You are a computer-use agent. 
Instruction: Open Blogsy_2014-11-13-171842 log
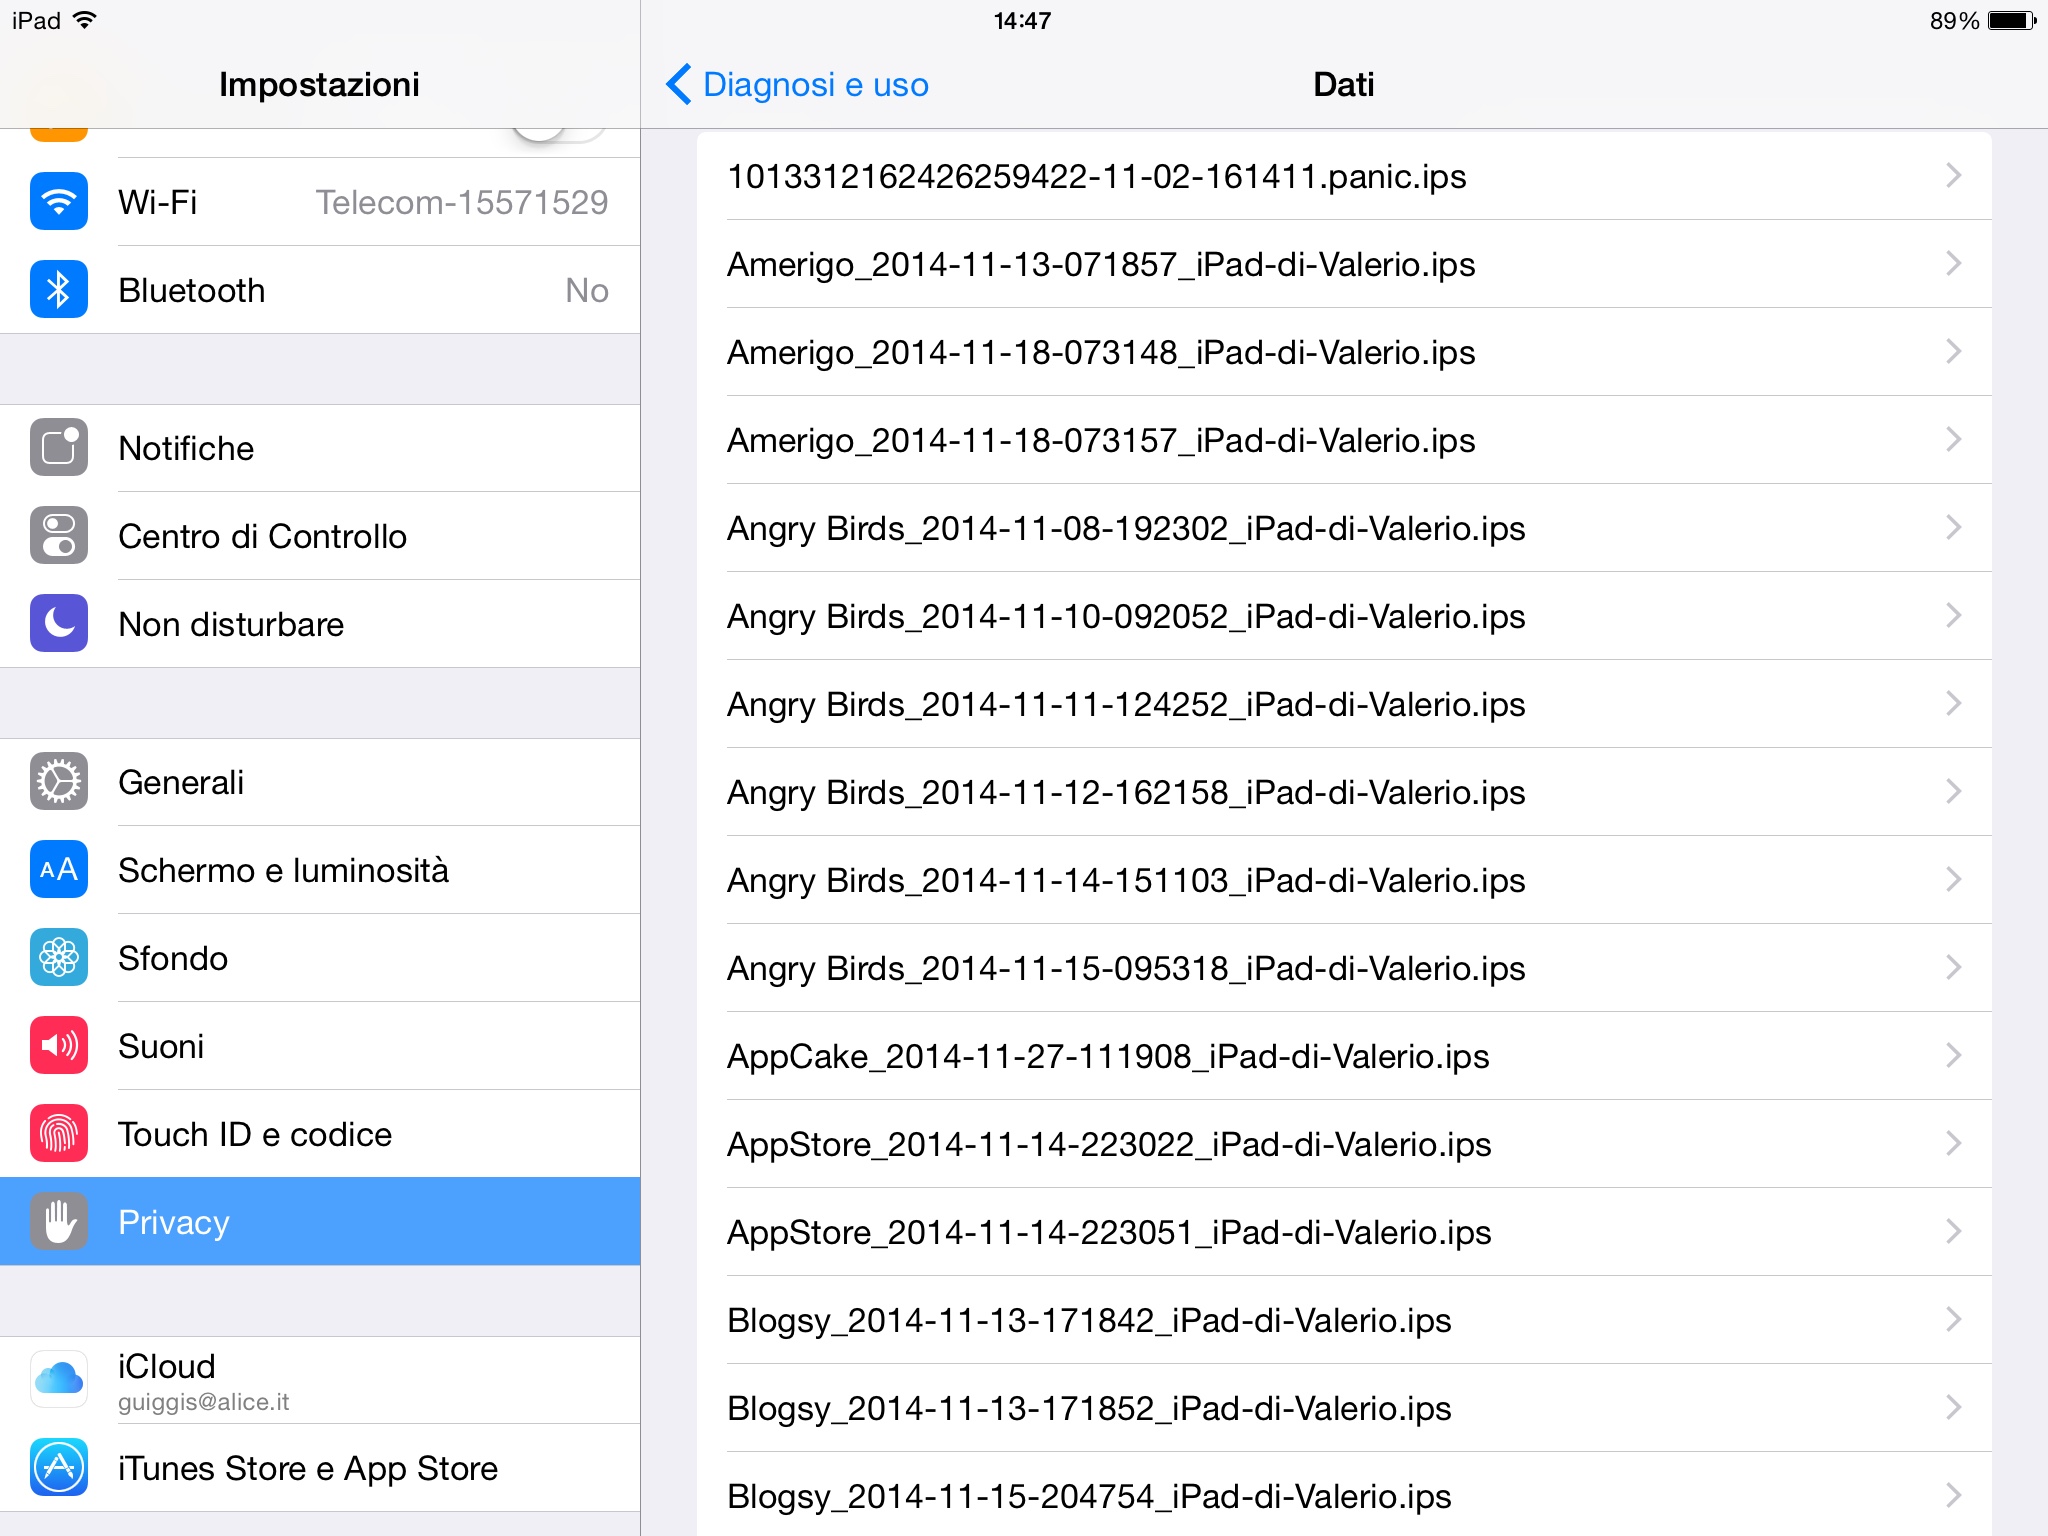(1344, 1320)
